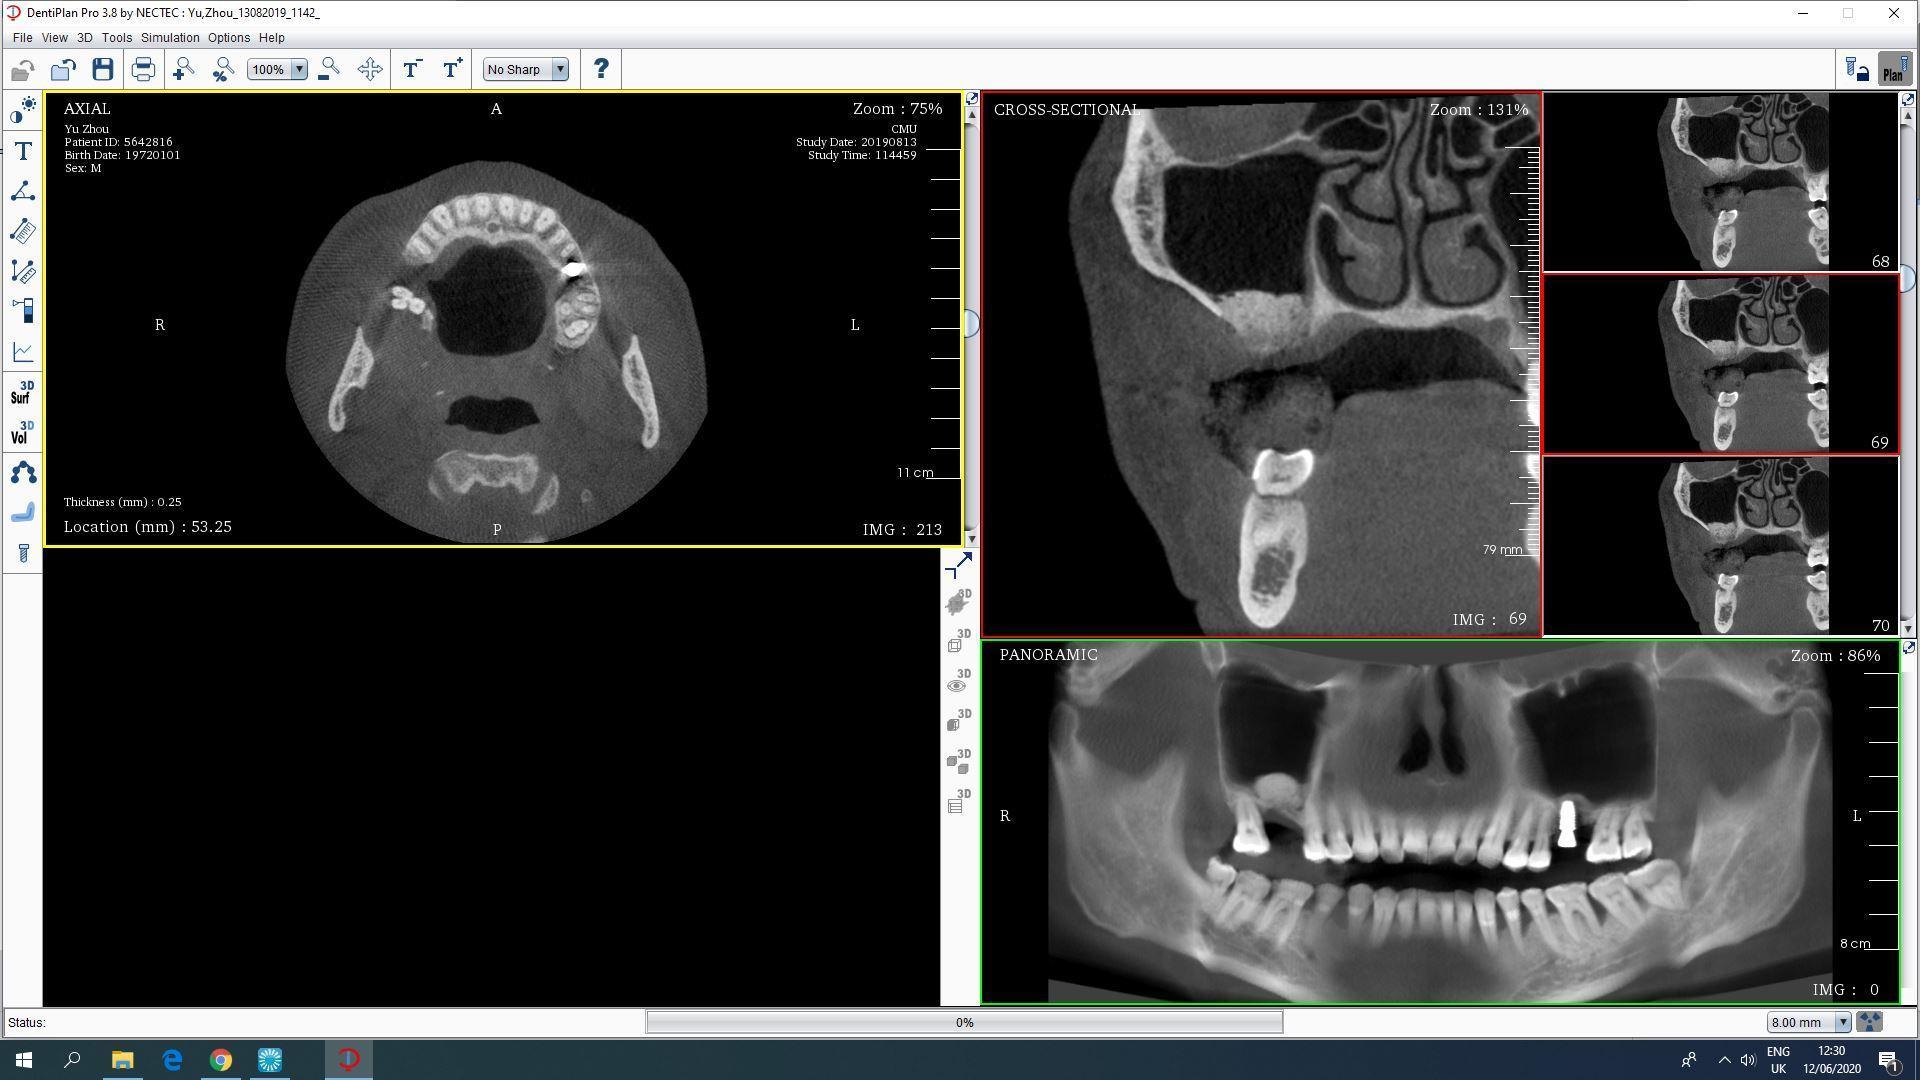
Task: Open the notification center icon
Action: pyautogui.click(x=1888, y=1060)
